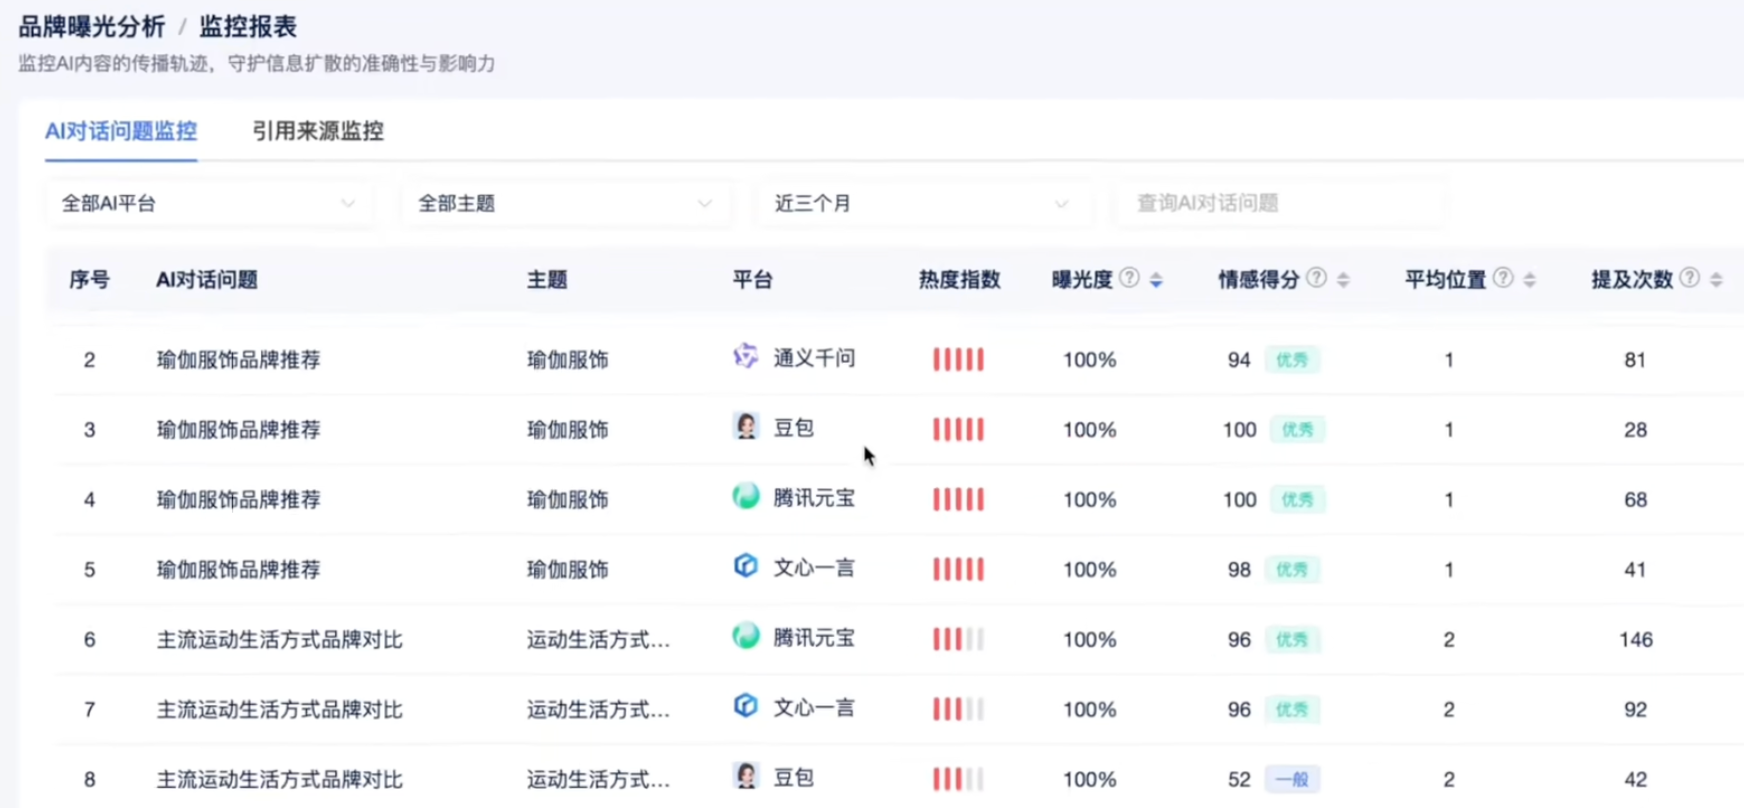Select the AI对话问题监控 tab
1744x808 pixels.
[x=121, y=131]
